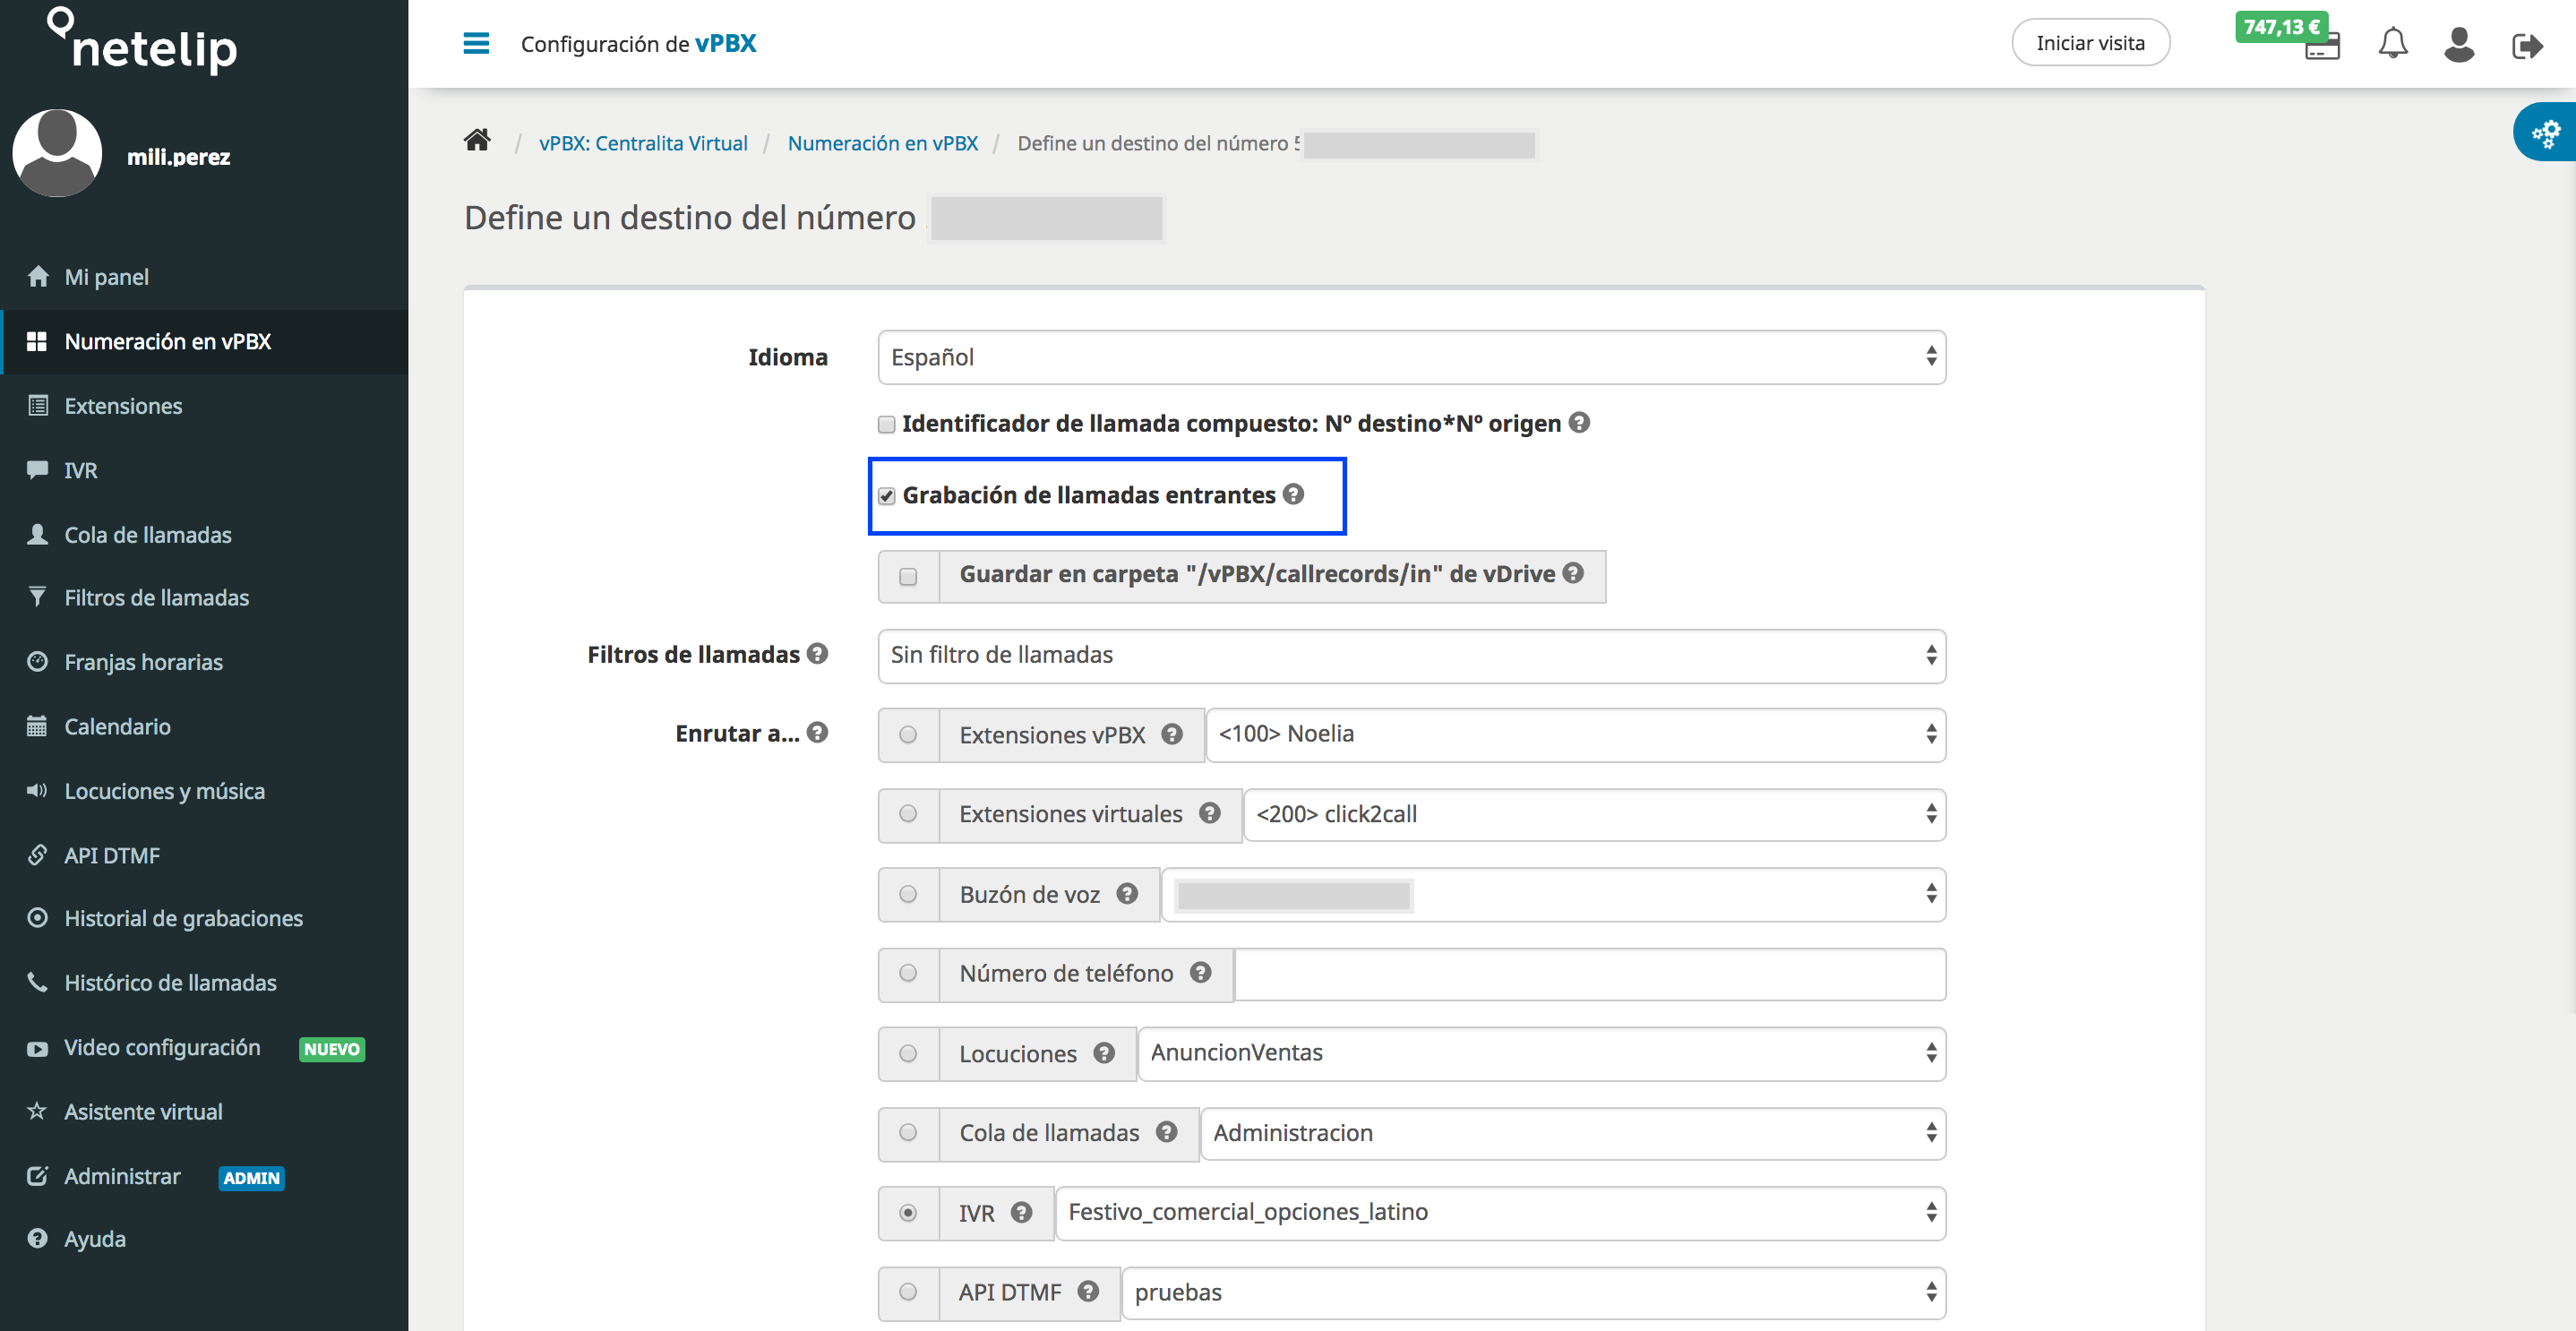The width and height of the screenshot is (2576, 1331).
Task: Open the pruebas API DTMF dropdown
Action: [x=1533, y=1293]
